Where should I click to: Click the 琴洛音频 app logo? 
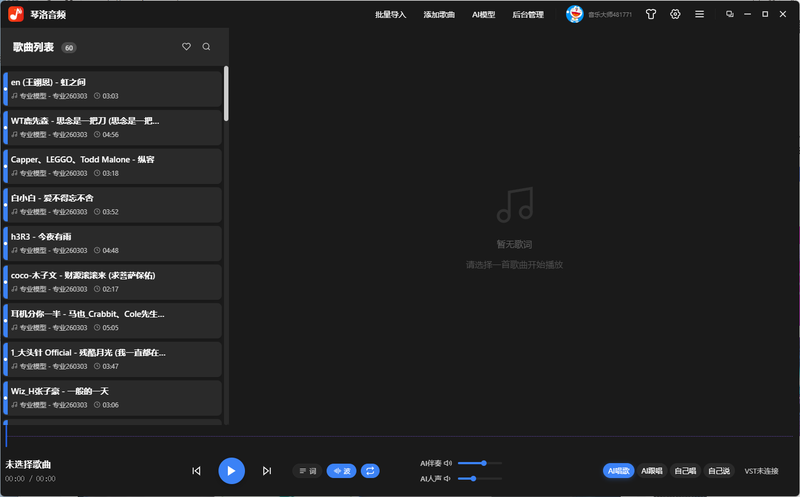click(16, 14)
